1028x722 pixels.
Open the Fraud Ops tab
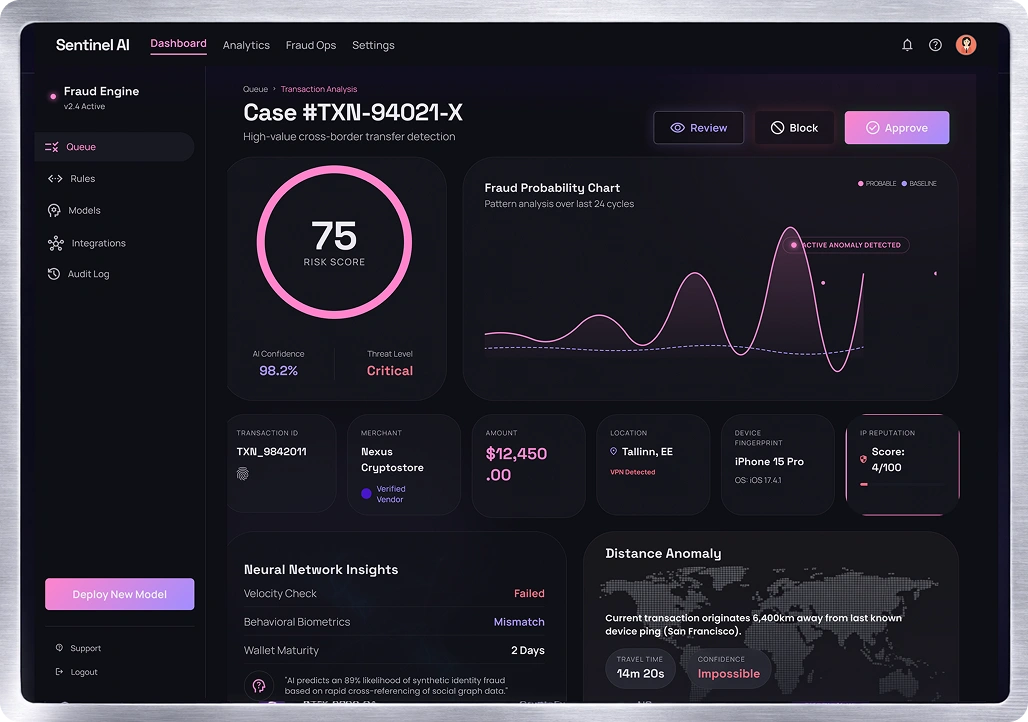pos(311,46)
